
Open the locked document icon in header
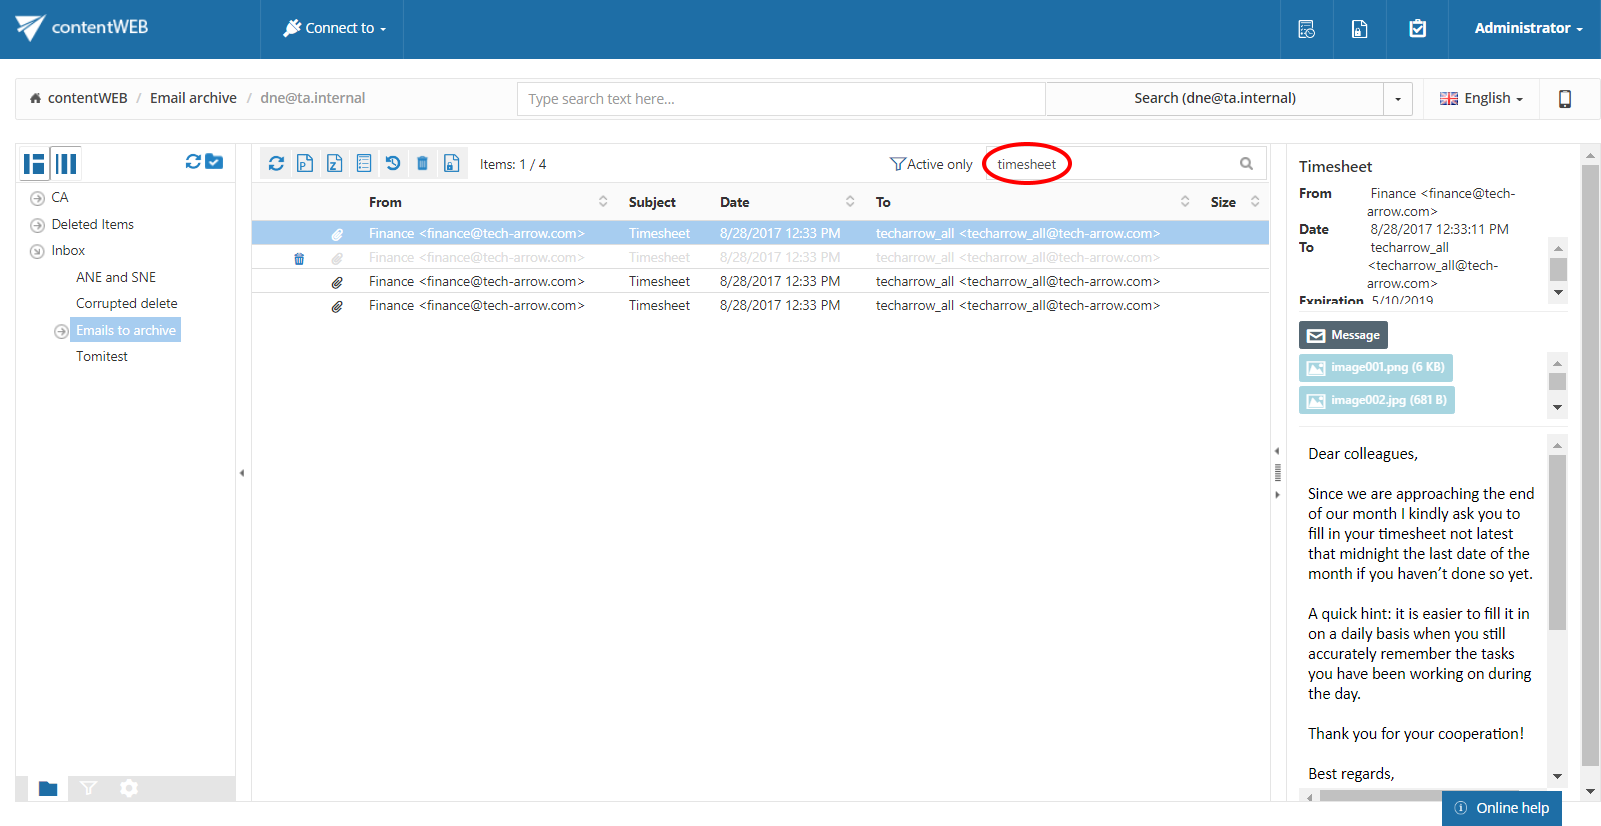[1359, 29]
